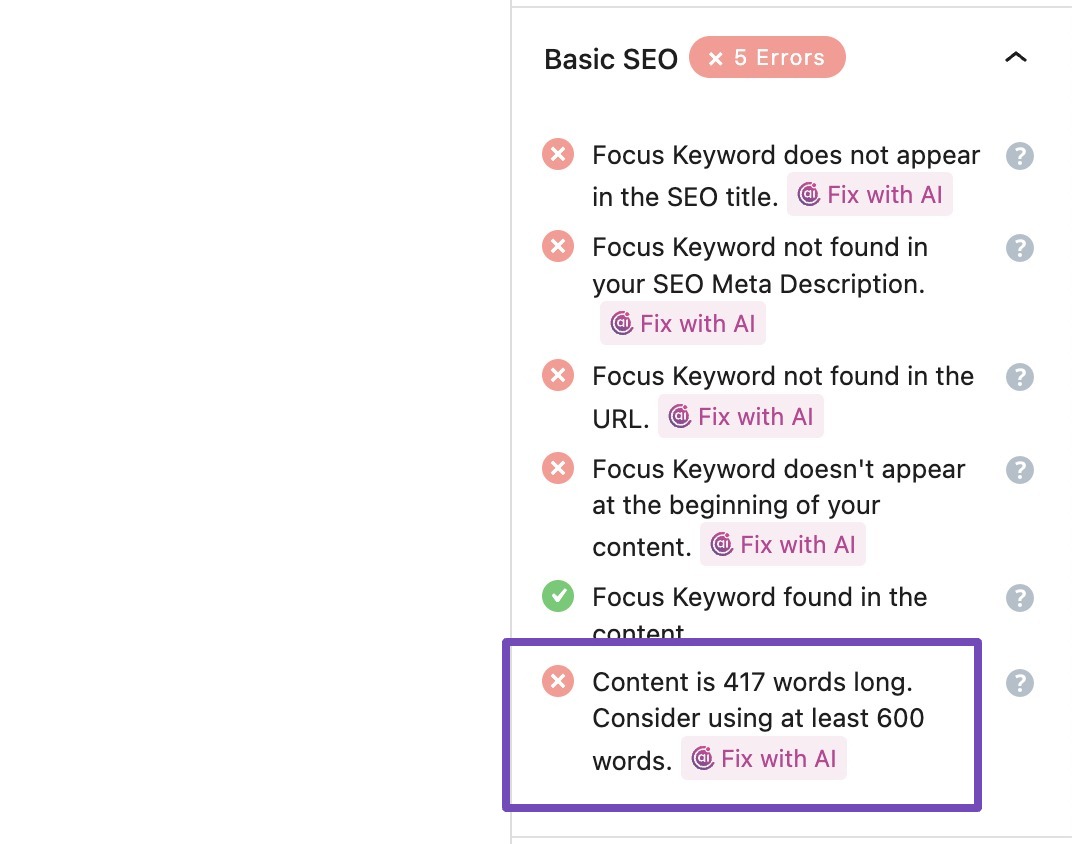
Task: Open help for Meta Description keyword check
Action: (1019, 248)
